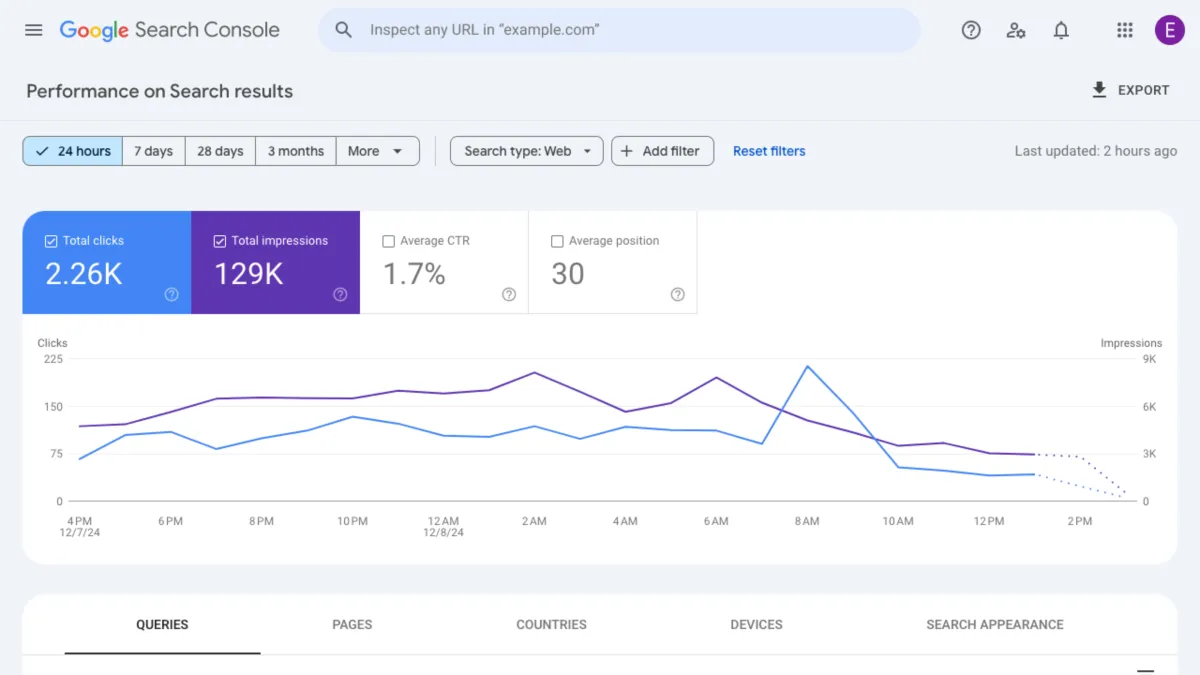This screenshot has width=1200, height=675.
Task: Switch to the DEVICES tab
Action: (x=755, y=624)
